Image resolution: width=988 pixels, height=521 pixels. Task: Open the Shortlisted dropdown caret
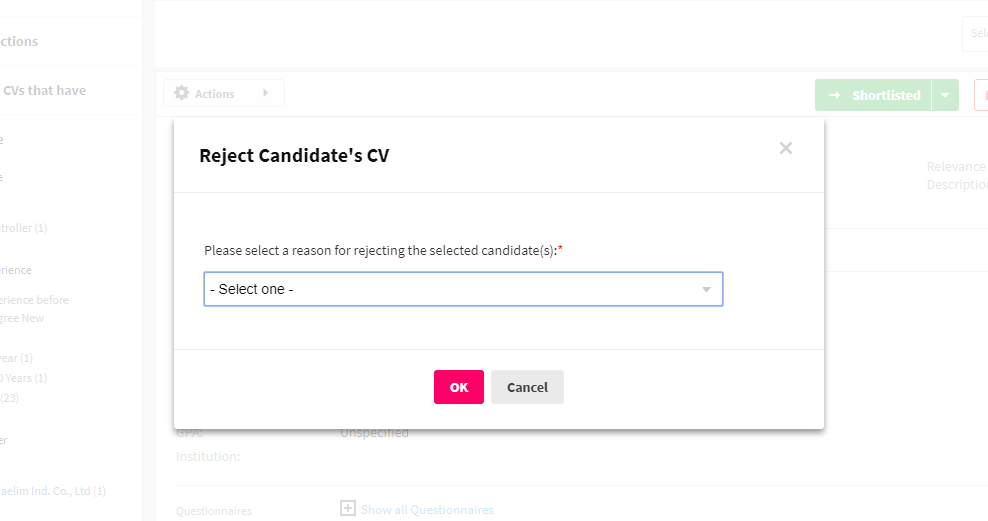945,95
